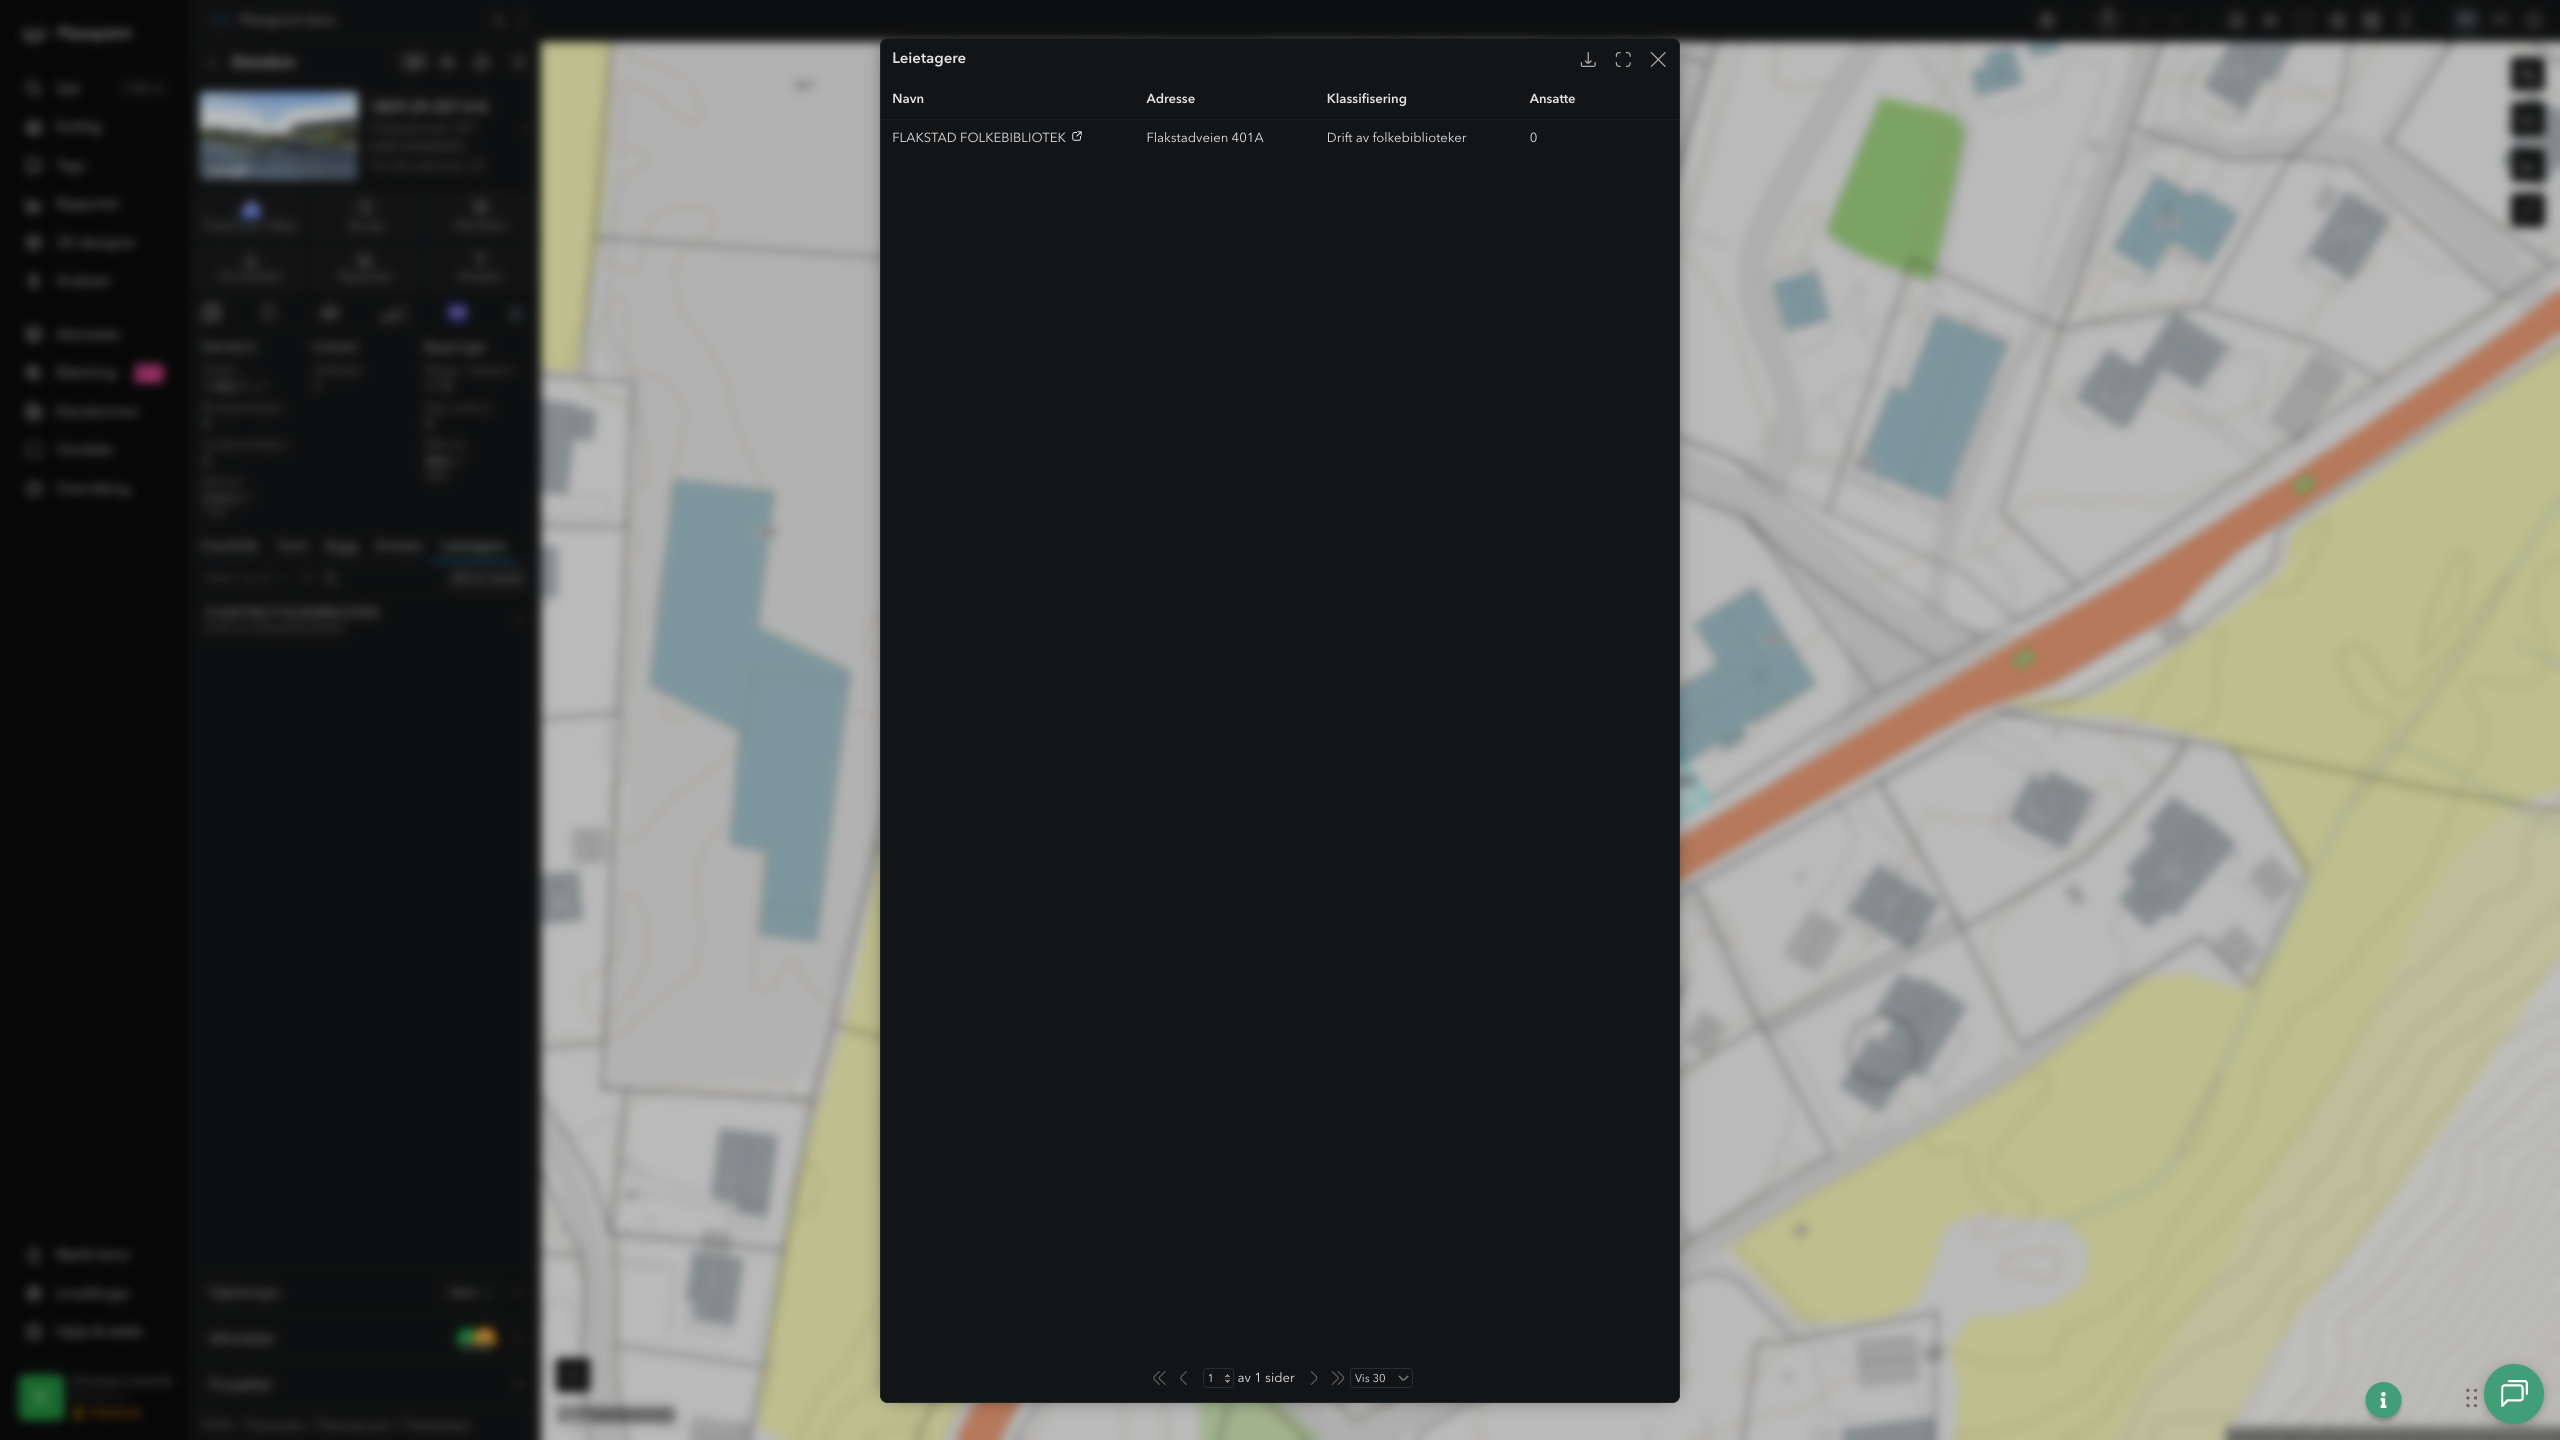Open the Vis 30 rows-per-page dropdown
Viewport: 2560px width, 1440px height.
tap(1381, 1378)
